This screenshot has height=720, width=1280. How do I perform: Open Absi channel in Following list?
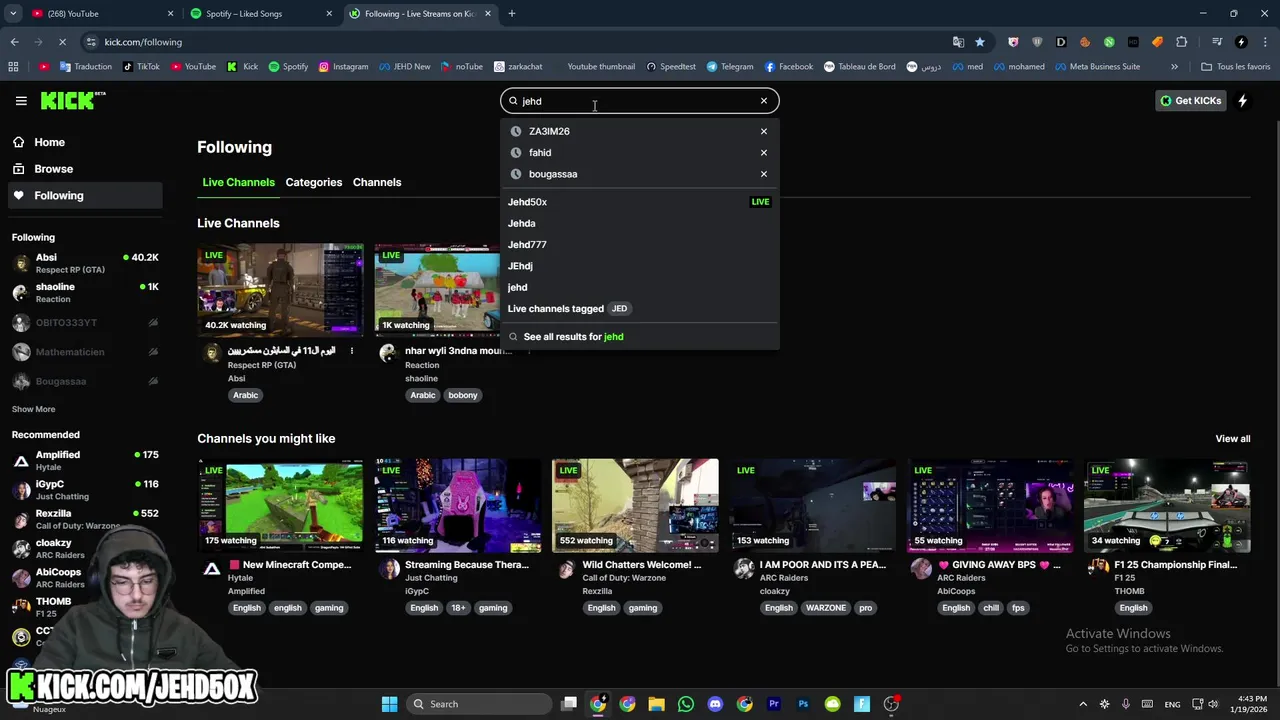[85, 263]
